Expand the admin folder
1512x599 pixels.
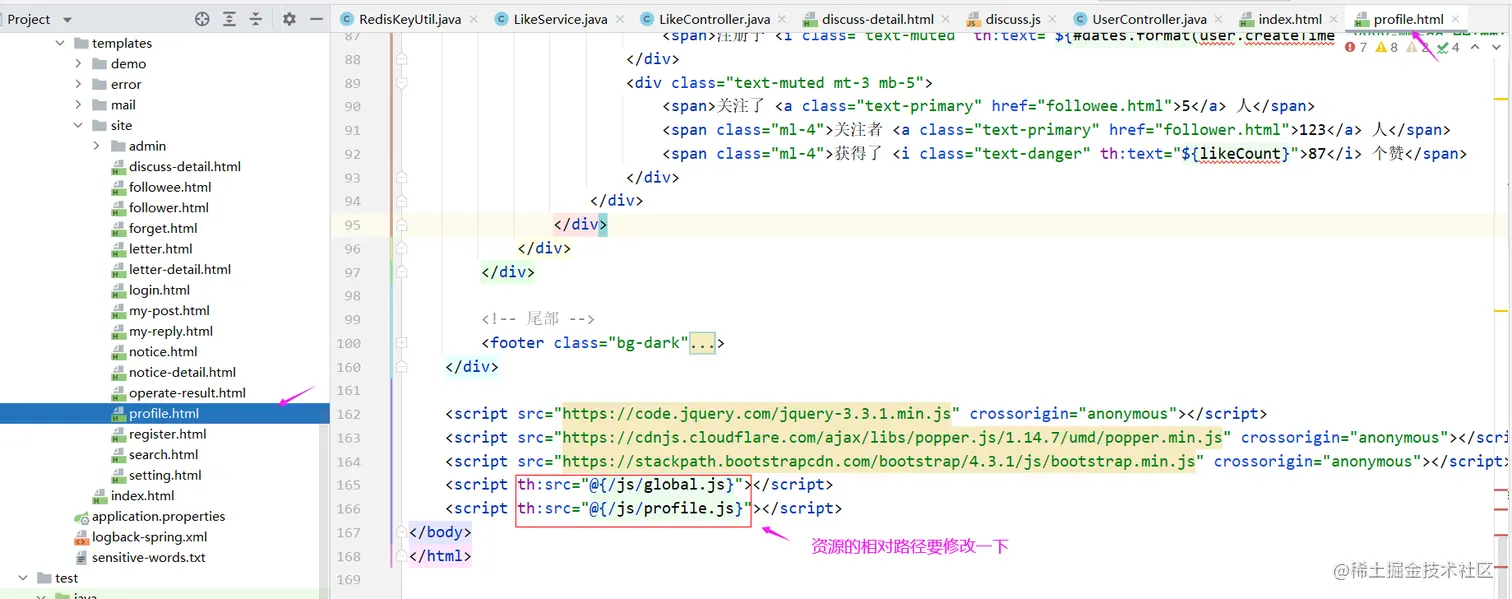[97, 146]
